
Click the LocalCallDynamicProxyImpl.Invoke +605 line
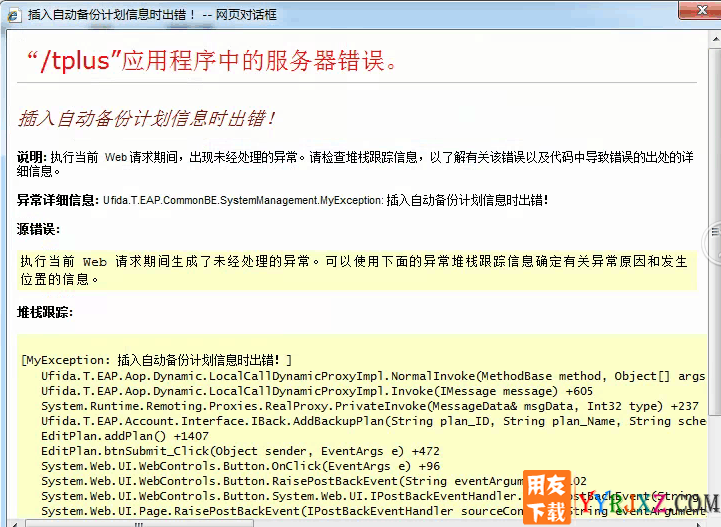[317, 391]
